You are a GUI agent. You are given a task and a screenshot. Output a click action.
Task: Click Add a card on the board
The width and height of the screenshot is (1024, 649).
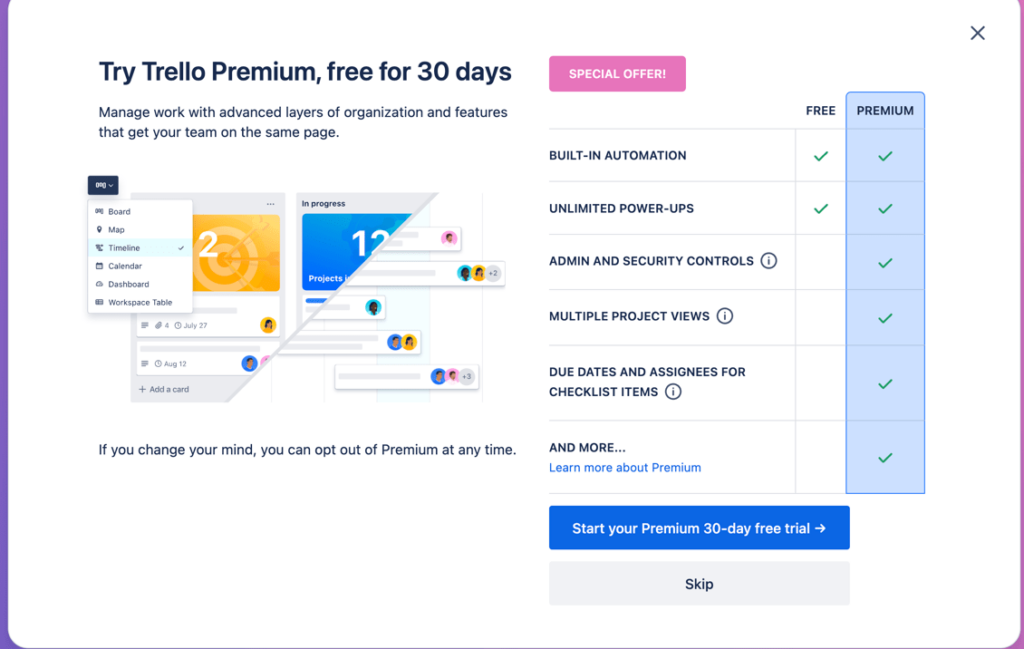[165, 390]
